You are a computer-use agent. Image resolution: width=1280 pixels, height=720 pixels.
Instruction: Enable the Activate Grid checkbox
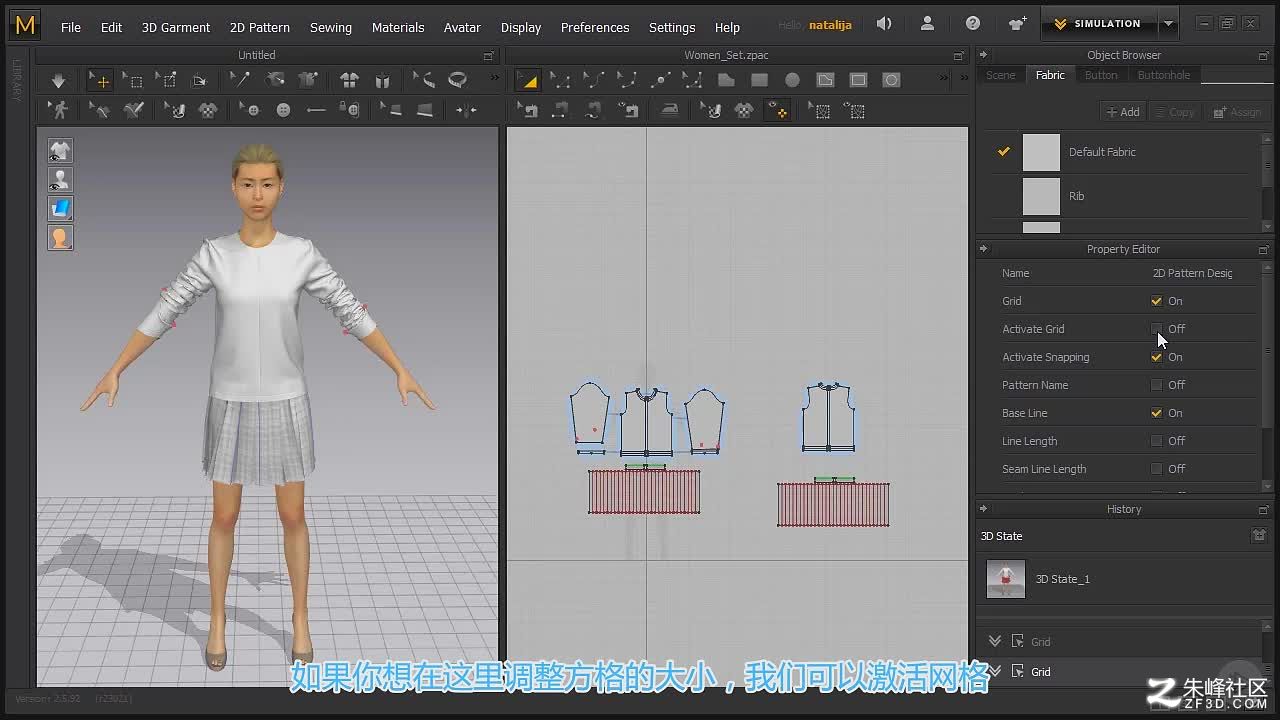(x=1157, y=329)
